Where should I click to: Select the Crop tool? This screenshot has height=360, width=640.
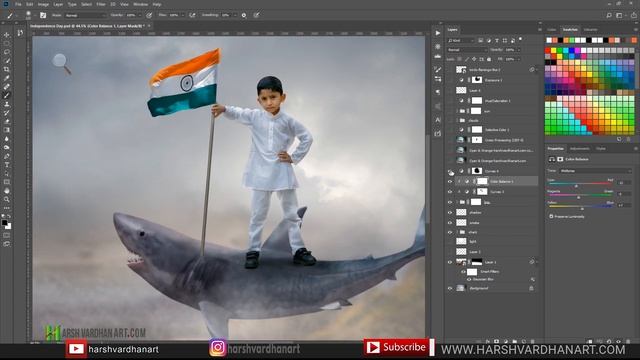[7, 69]
